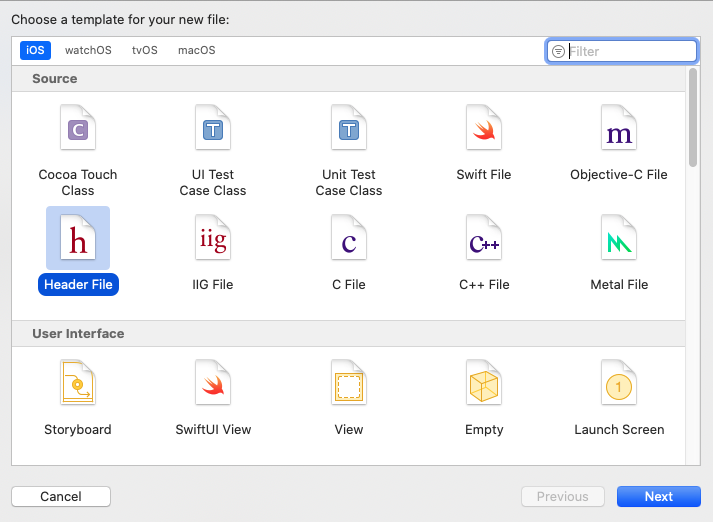This screenshot has width=713, height=522.
Task: Switch to the iOS platform tab
Action: (35, 50)
